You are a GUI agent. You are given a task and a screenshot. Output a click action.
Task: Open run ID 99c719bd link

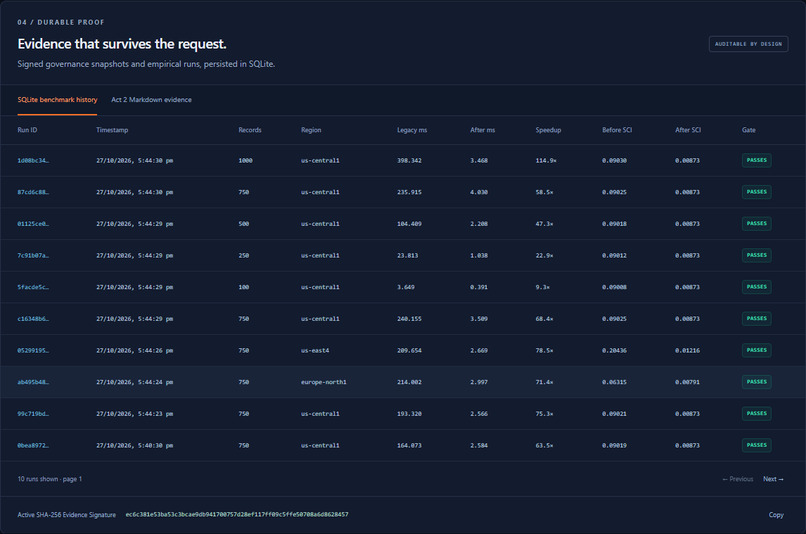[33, 414]
